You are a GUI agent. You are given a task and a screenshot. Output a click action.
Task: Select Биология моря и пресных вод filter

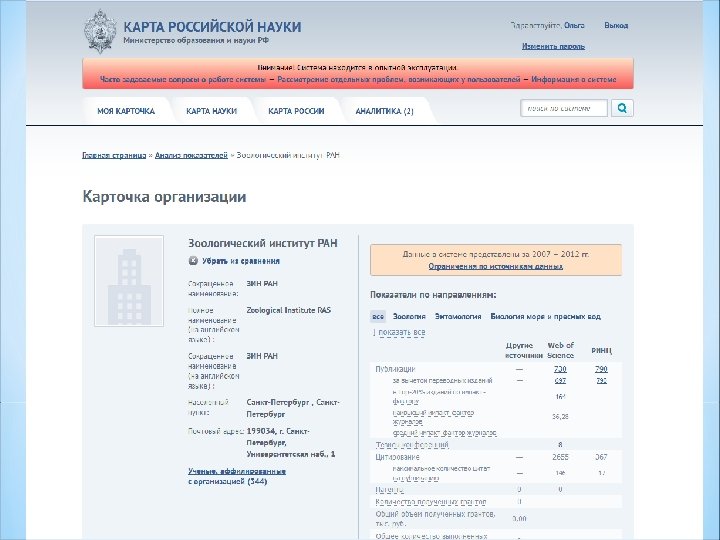click(x=546, y=316)
